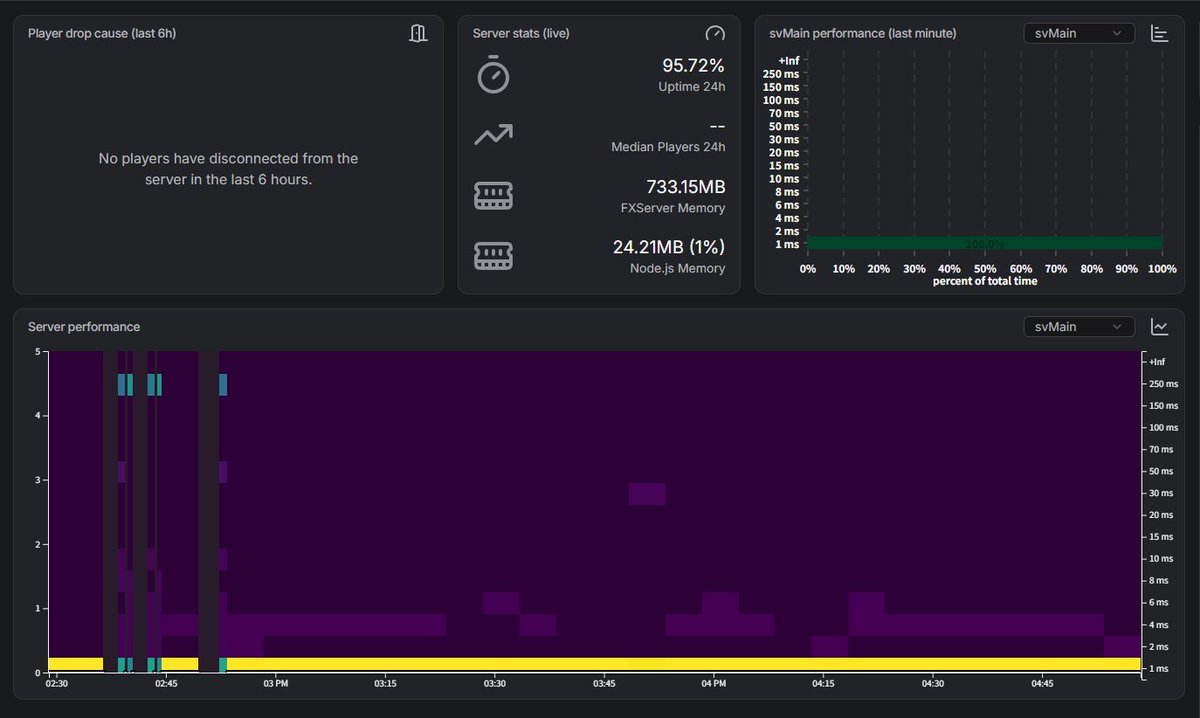
Task: Click the 04:45 timeline label
Action: 1042,684
